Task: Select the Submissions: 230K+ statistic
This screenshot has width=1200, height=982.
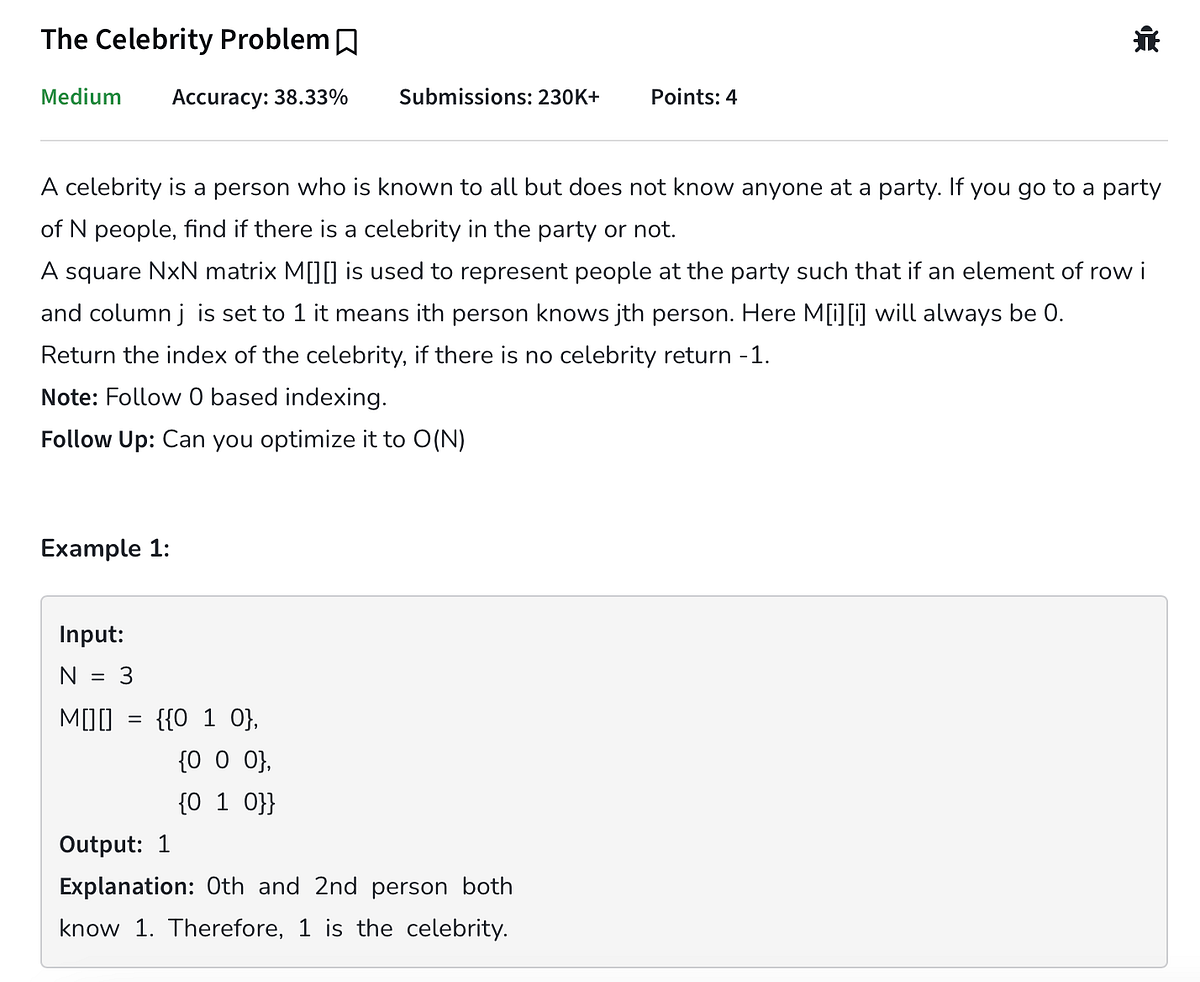Action: 498,97
